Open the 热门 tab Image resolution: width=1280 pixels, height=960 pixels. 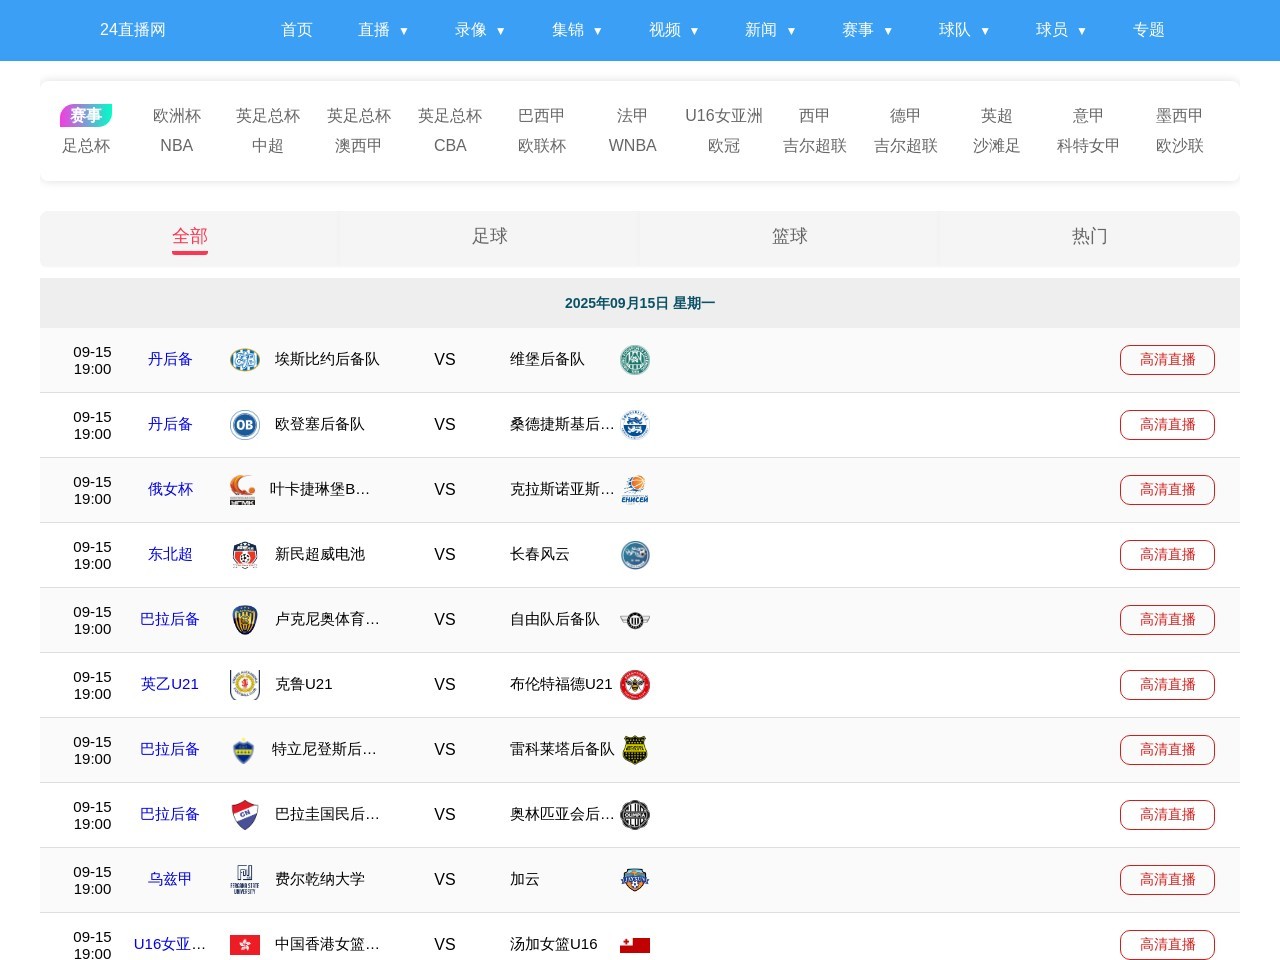[1090, 237]
